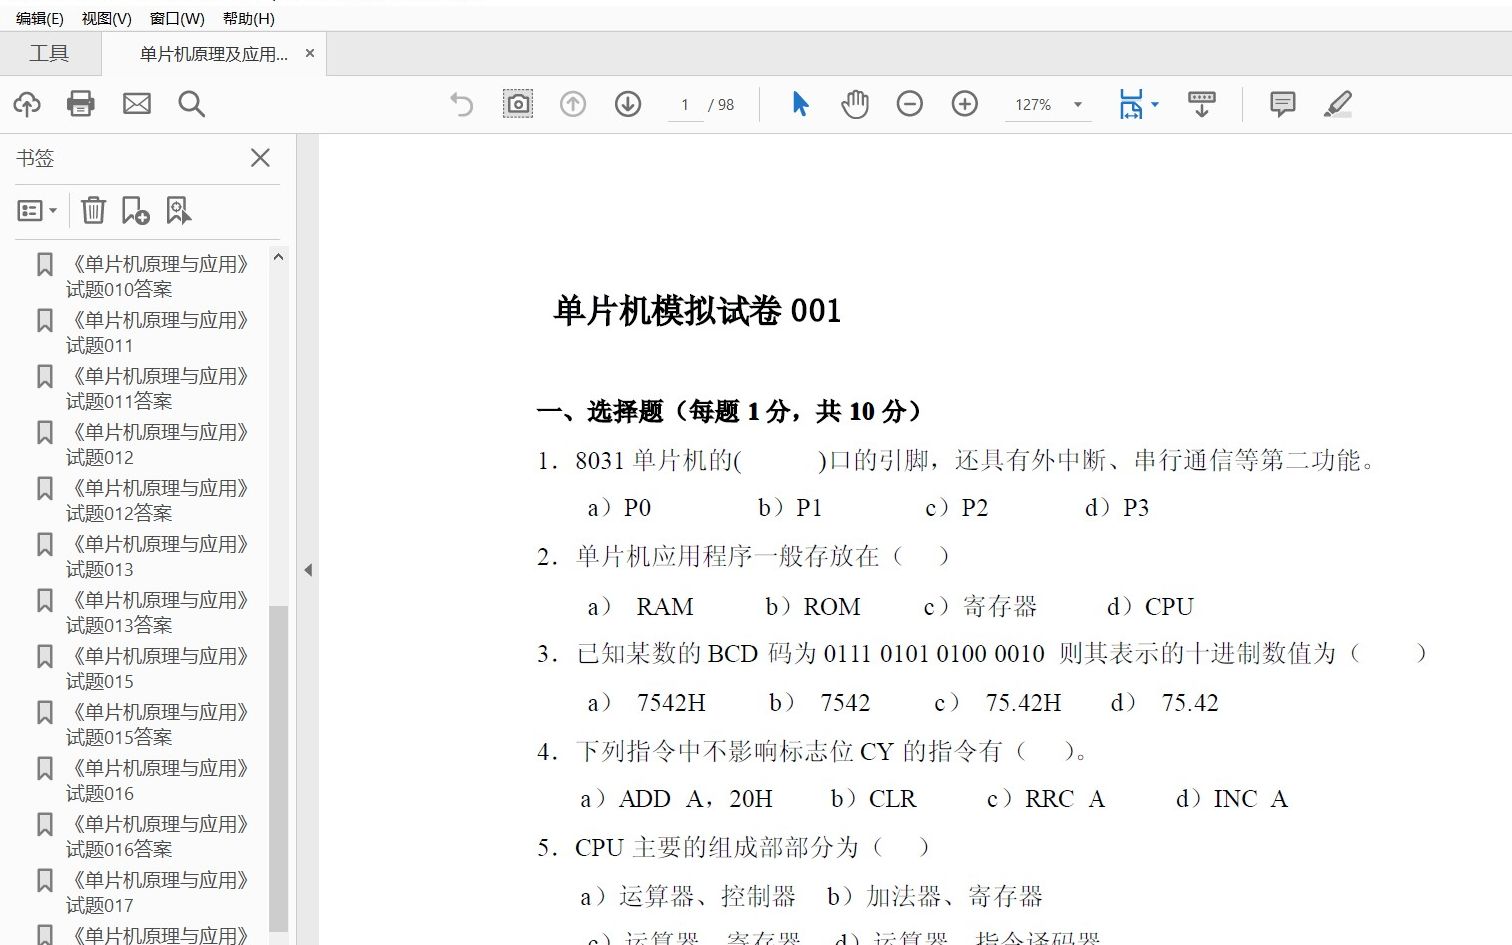This screenshot has height=945, width=1512.
Task: Click the bookmark scrollbar up arrow
Action: tap(278, 257)
